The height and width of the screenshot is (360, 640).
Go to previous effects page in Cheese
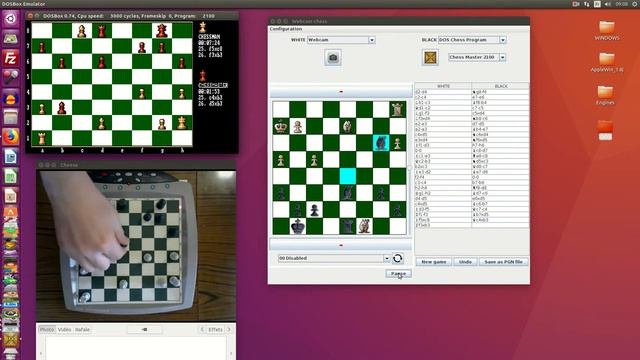(202, 329)
